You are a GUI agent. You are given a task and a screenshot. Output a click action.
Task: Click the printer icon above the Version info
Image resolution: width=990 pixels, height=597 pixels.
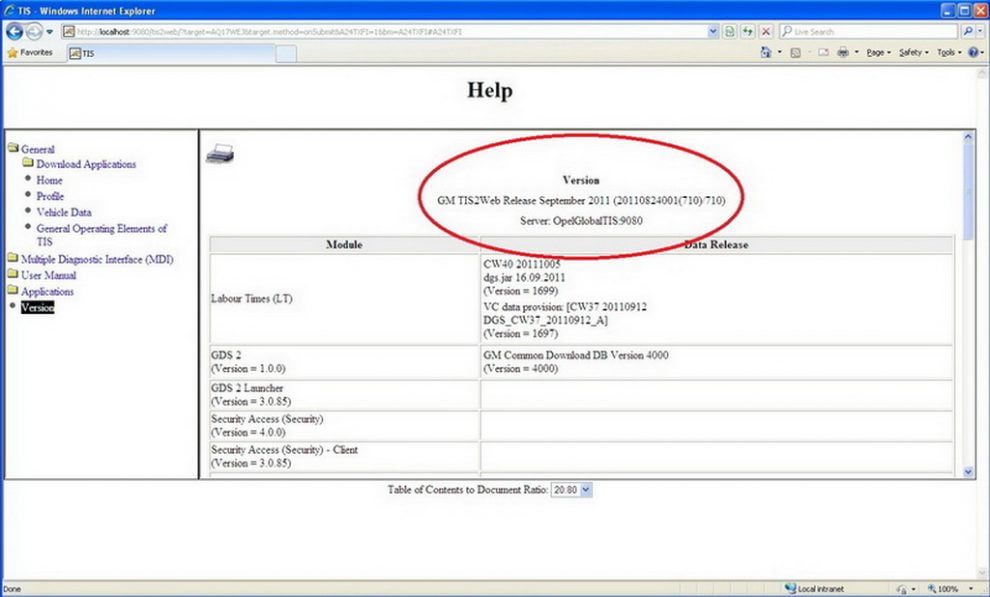pos(220,153)
